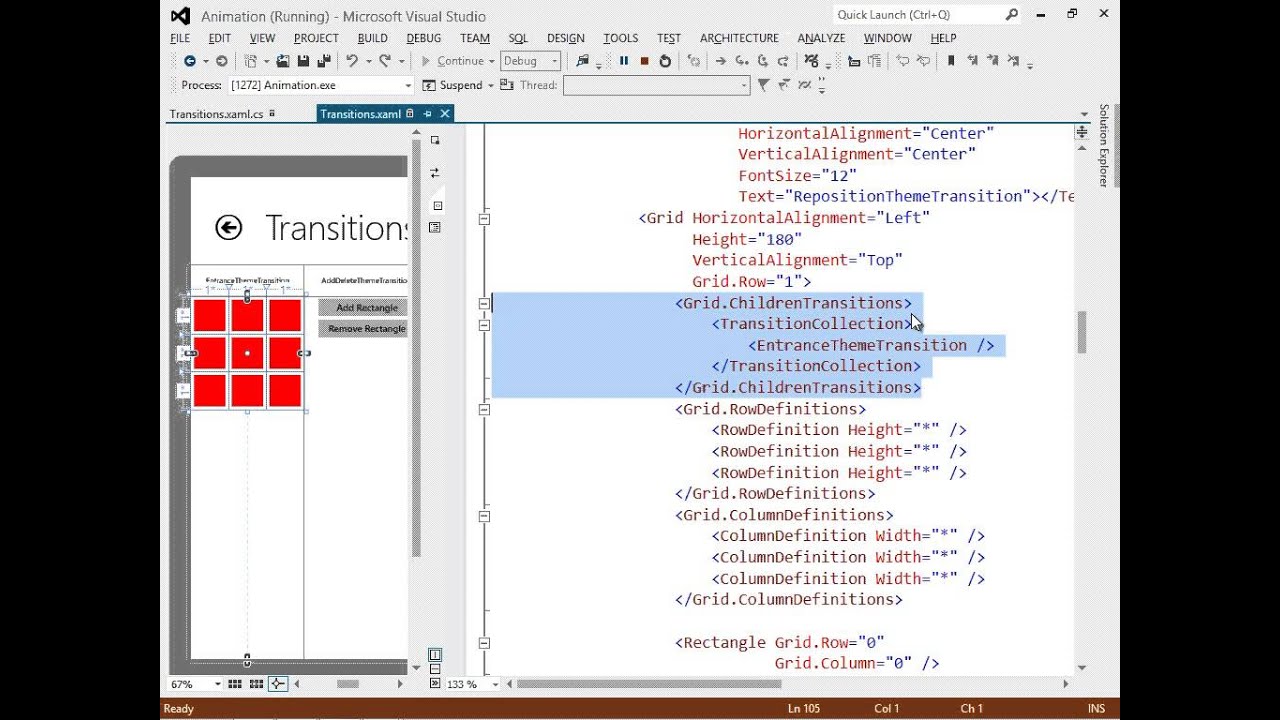Click the Save All toolbar icon
This screenshot has width=1280, height=720.
[324, 61]
